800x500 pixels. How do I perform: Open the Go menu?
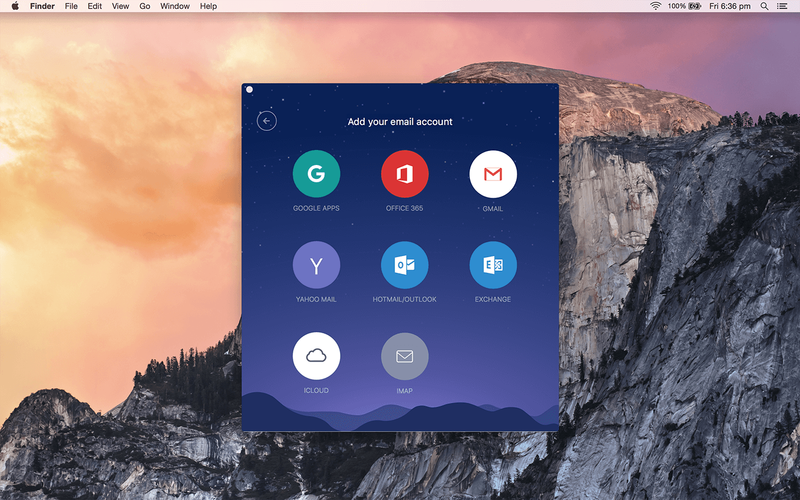[x=145, y=6]
